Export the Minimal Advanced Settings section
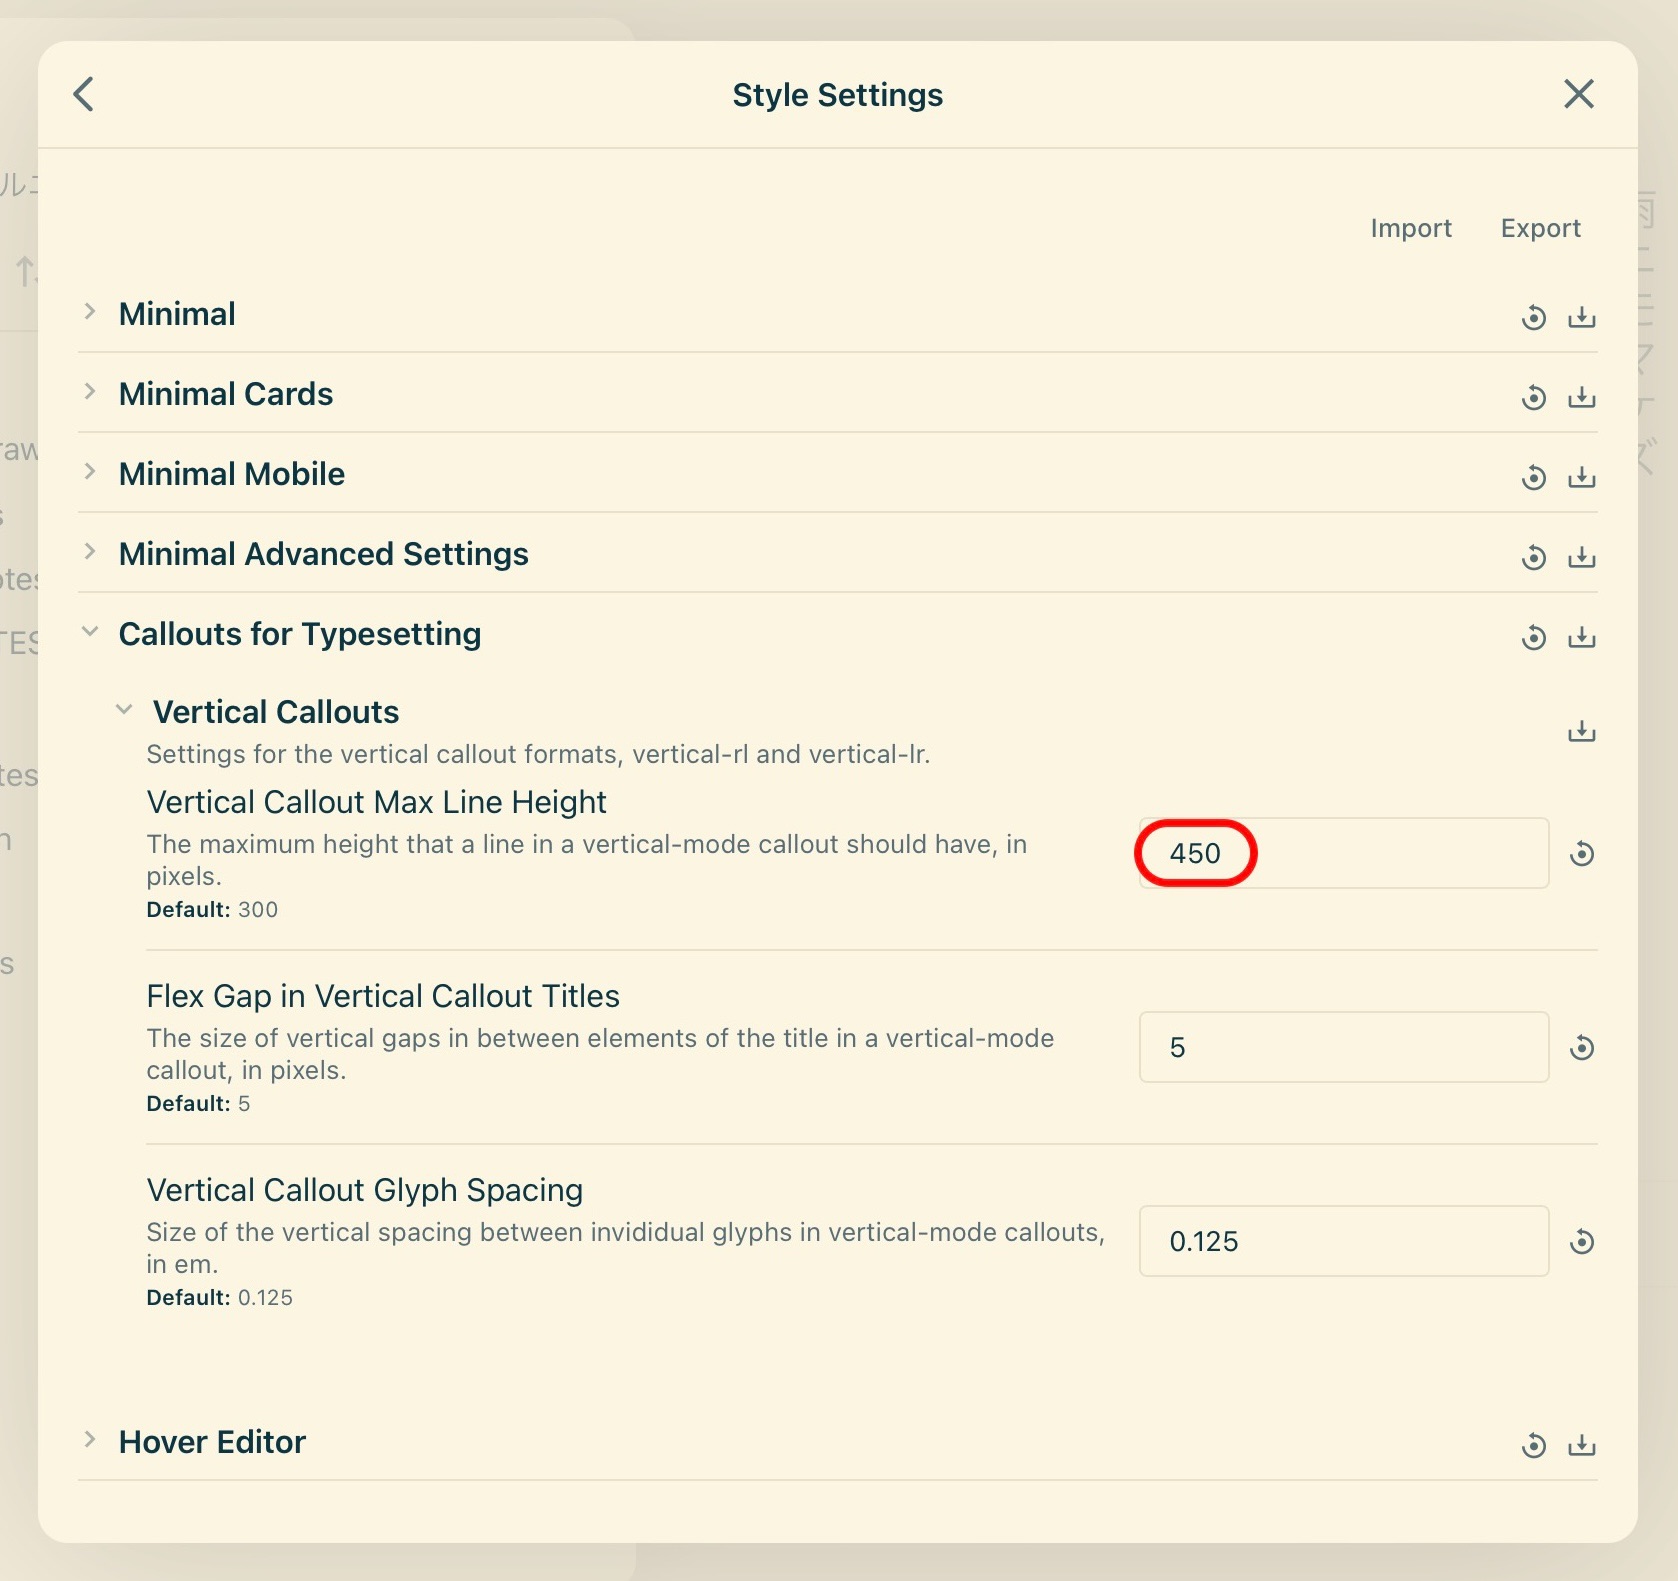Viewport: 1678px width, 1581px height. click(x=1582, y=557)
